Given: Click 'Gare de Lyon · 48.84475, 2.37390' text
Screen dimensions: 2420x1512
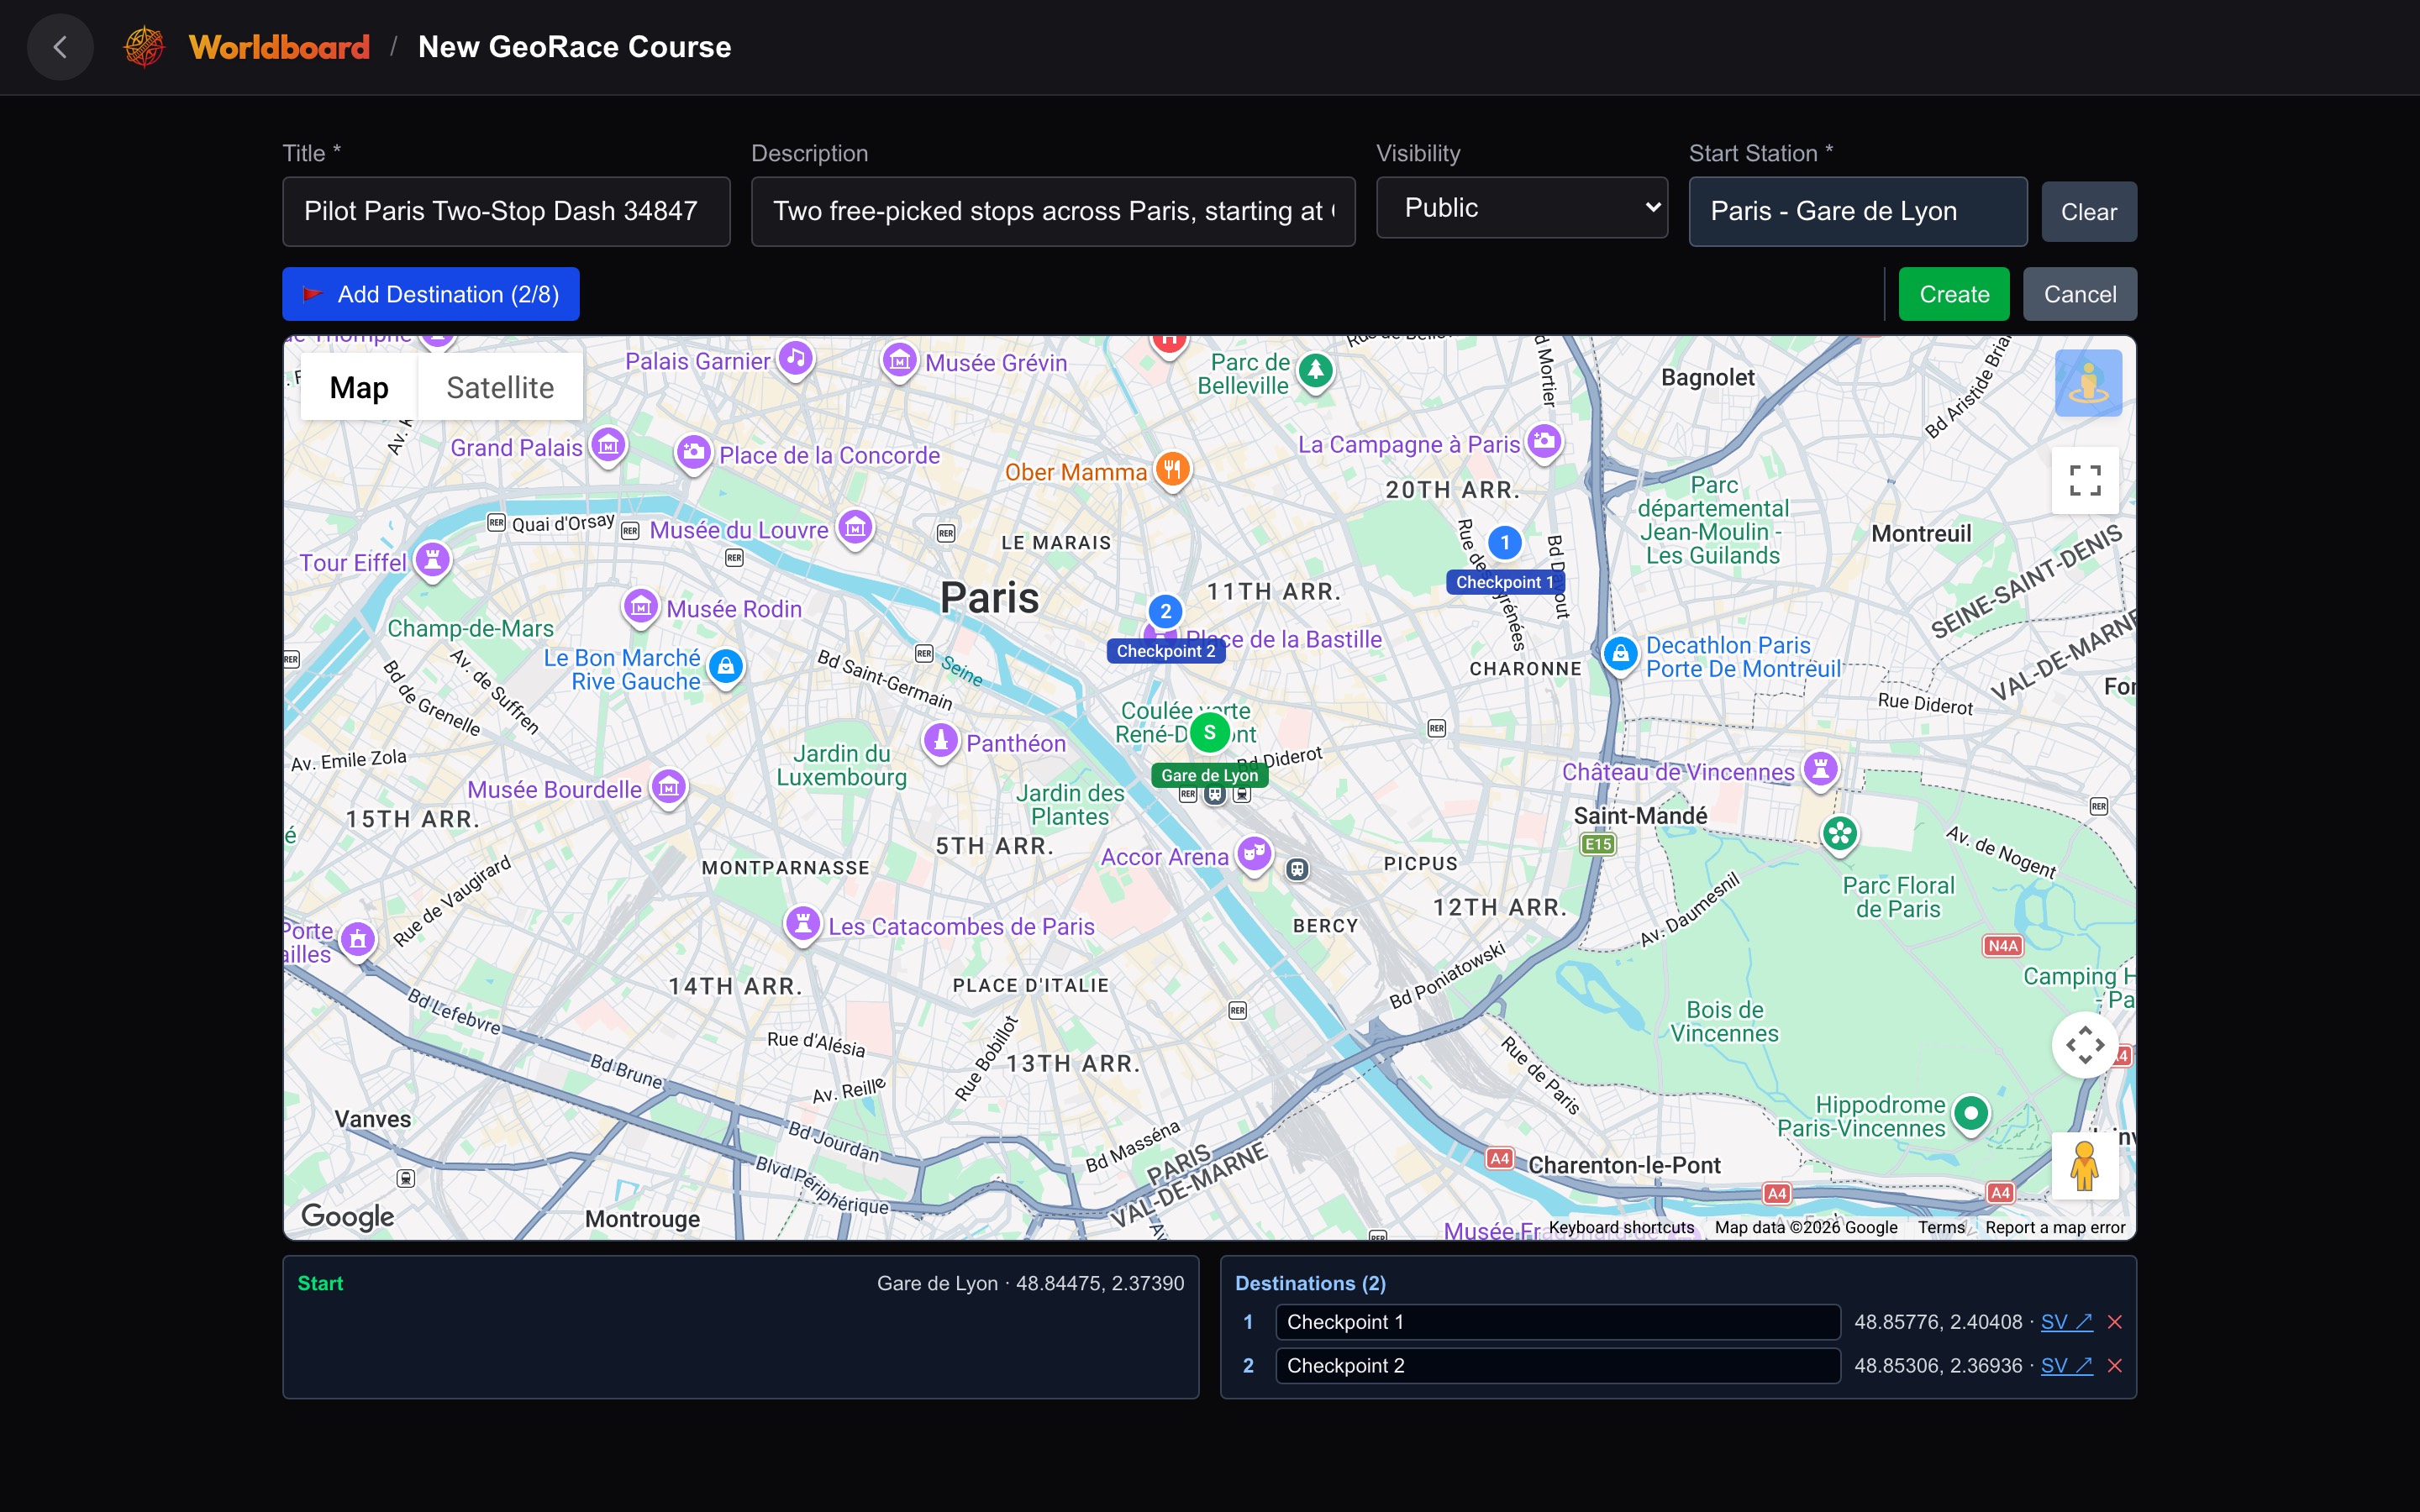Looking at the screenshot, I should 1030,1283.
